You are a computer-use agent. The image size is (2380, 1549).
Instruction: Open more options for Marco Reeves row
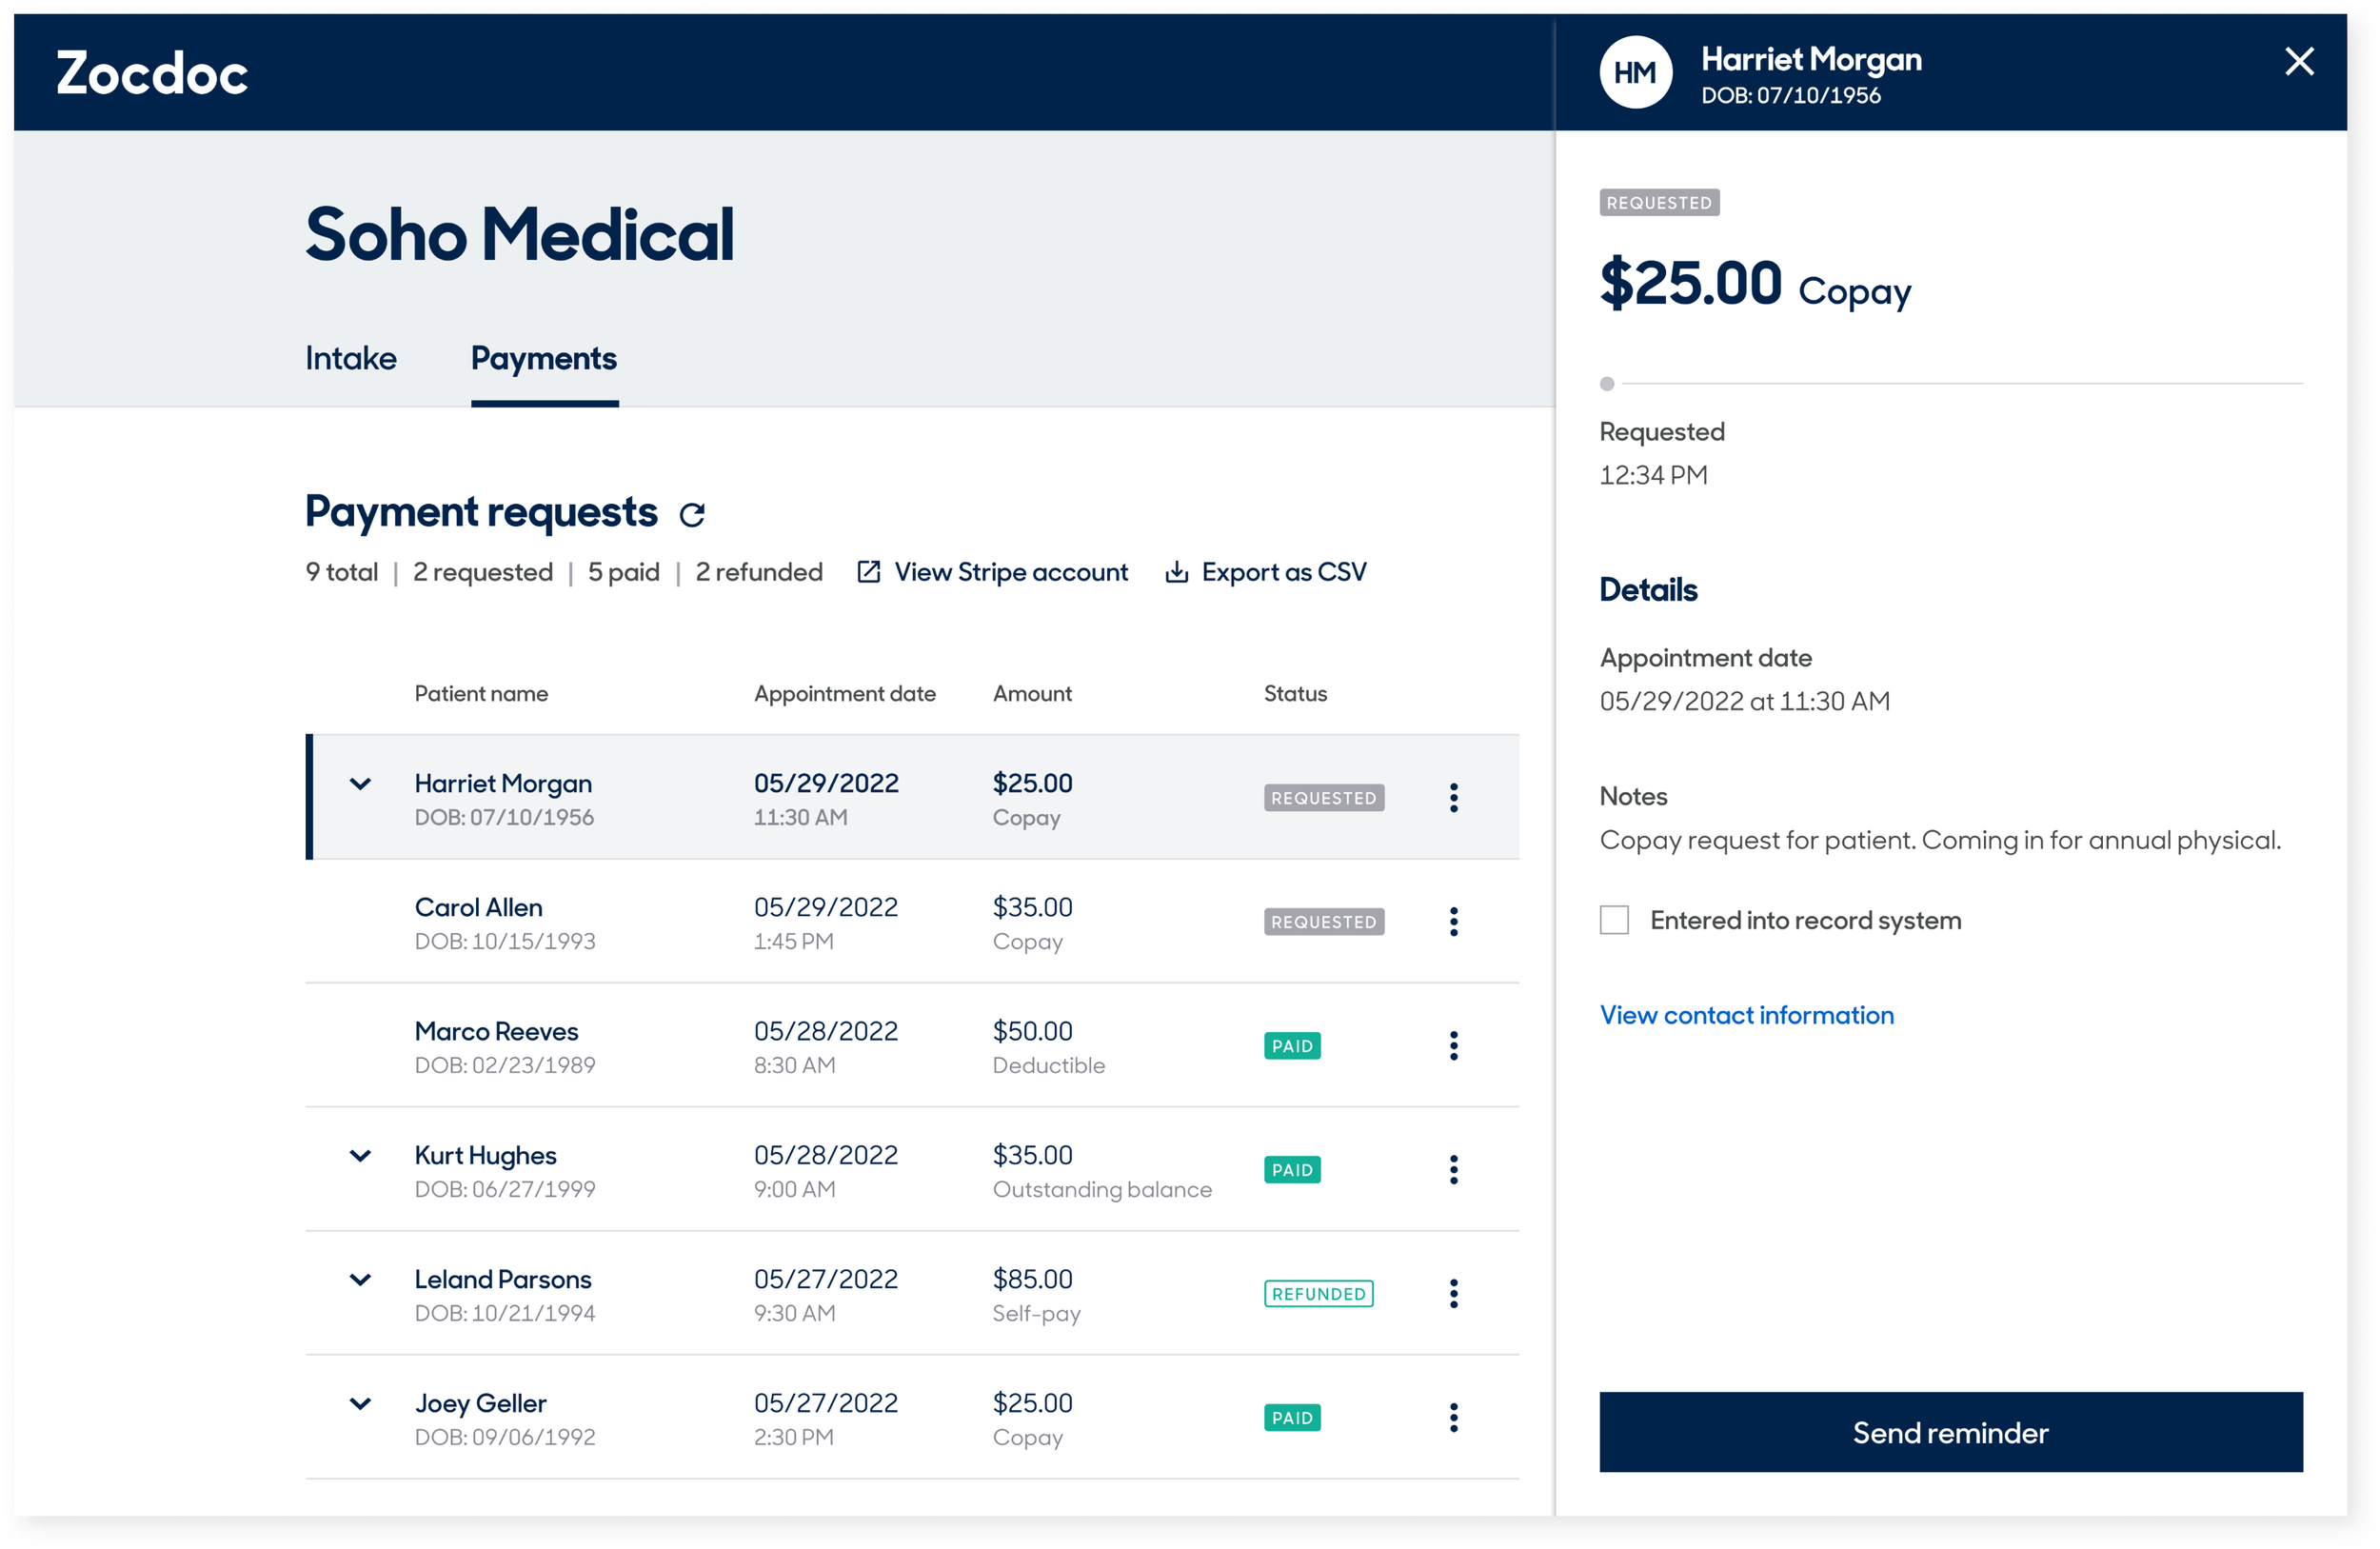(1453, 1046)
